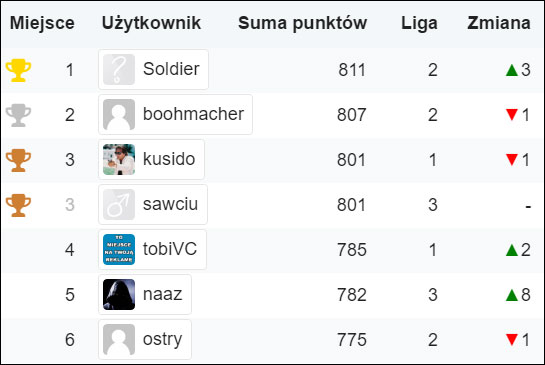Click naaz's dark hooded avatar

tap(119, 294)
